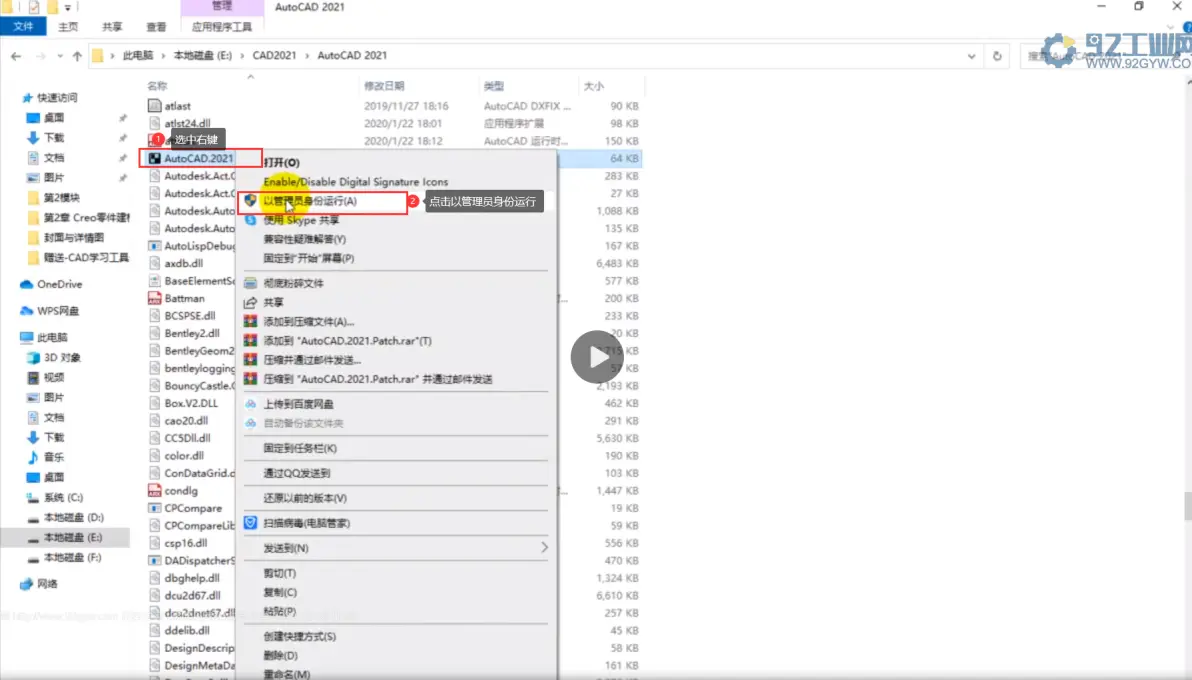Click the vertical scrollbar thumb on the right
This screenshot has height=680, width=1192.
coord(1187,506)
